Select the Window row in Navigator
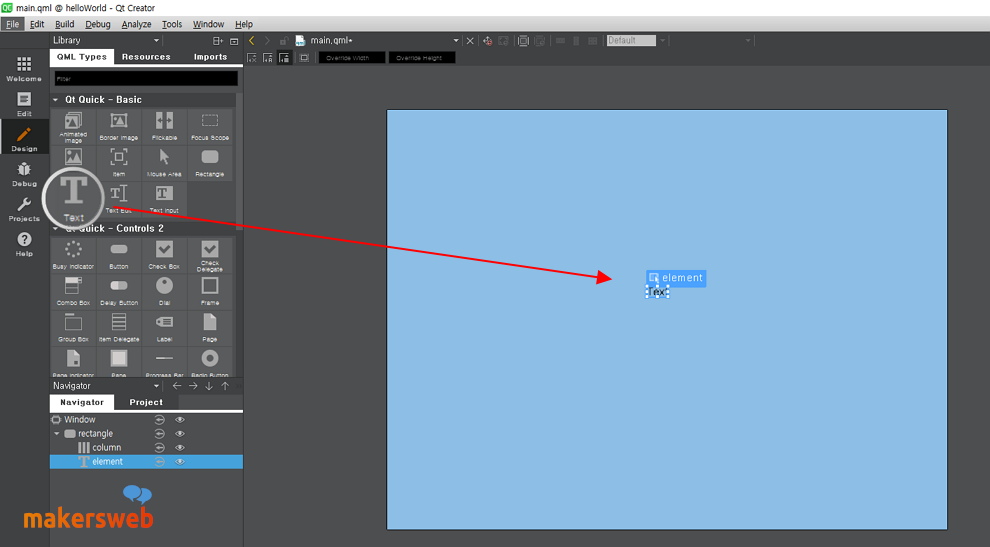Image resolution: width=990 pixels, height=547 pixels. click(146, 419)
